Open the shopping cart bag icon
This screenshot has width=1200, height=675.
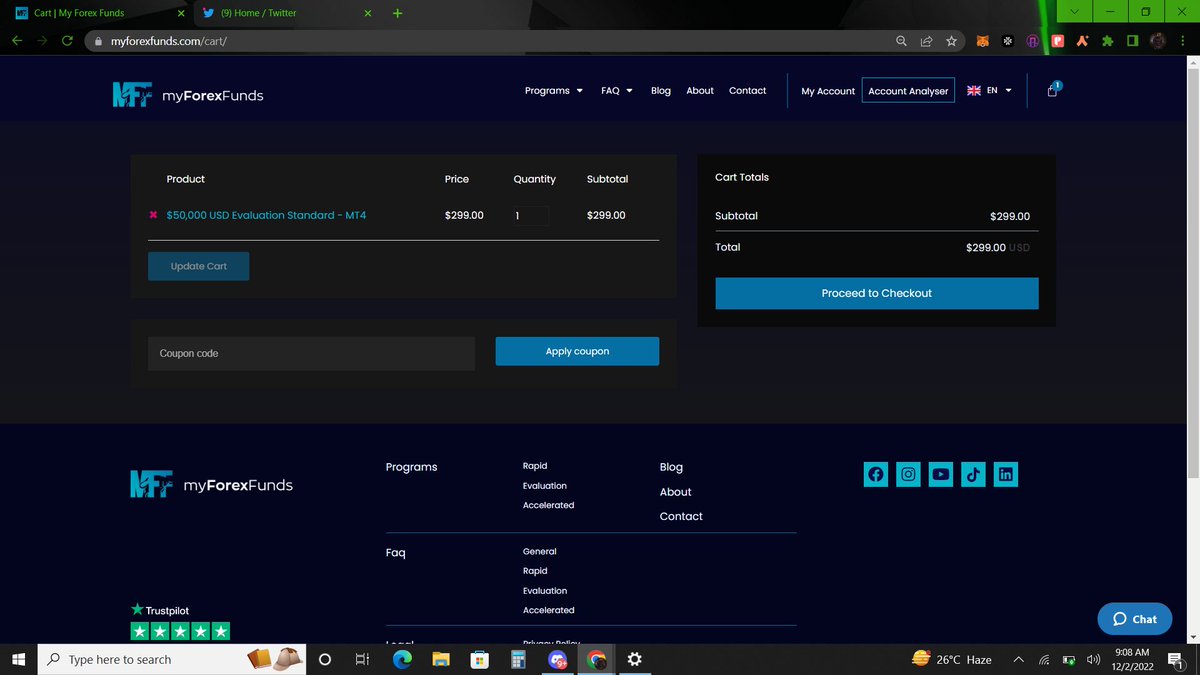1053,90
